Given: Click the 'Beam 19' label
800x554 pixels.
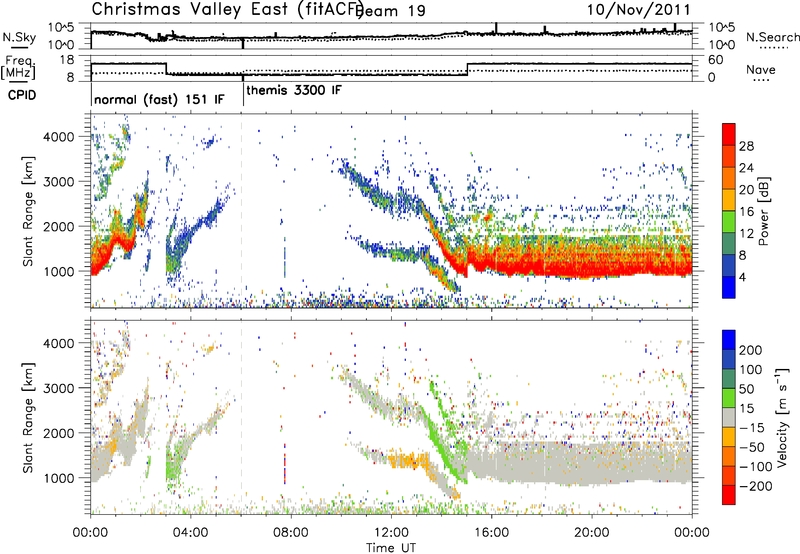Looking at the screenshot, I should pyautogui.click(x=392, y=10).
